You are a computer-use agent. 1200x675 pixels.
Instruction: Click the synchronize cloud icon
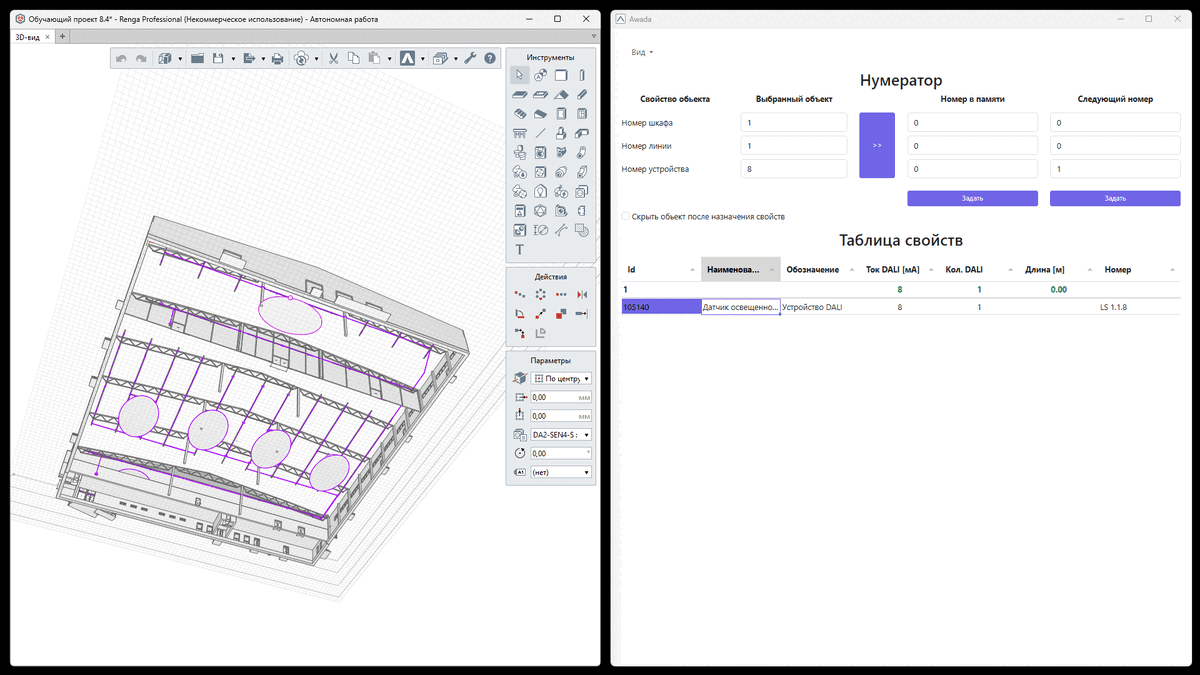[301, 59]
